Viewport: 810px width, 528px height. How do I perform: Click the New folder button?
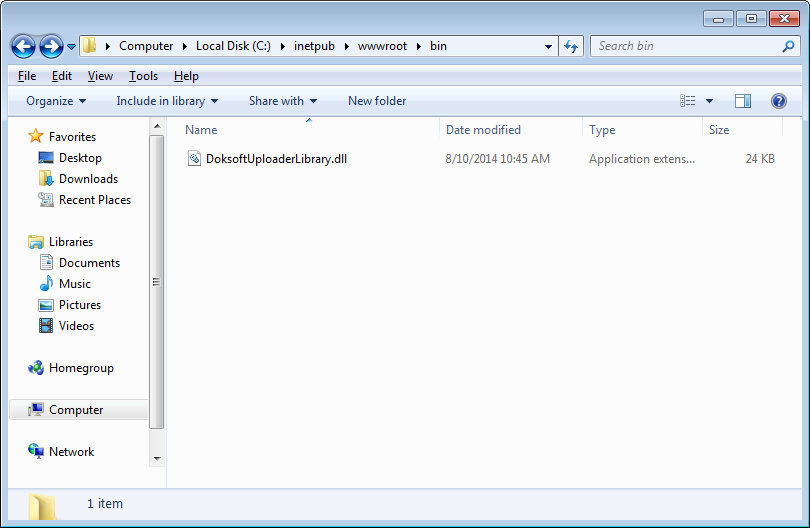coord(377,101)
